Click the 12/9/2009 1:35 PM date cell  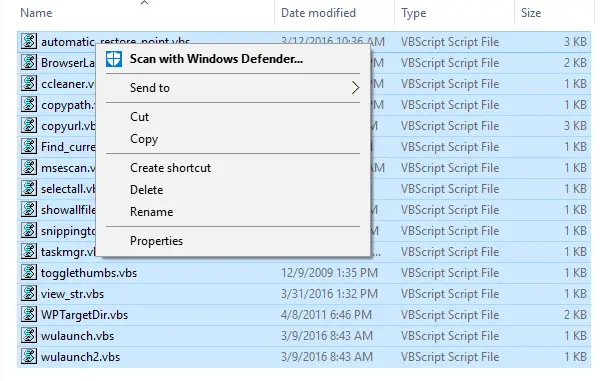(x=329, y=273)
